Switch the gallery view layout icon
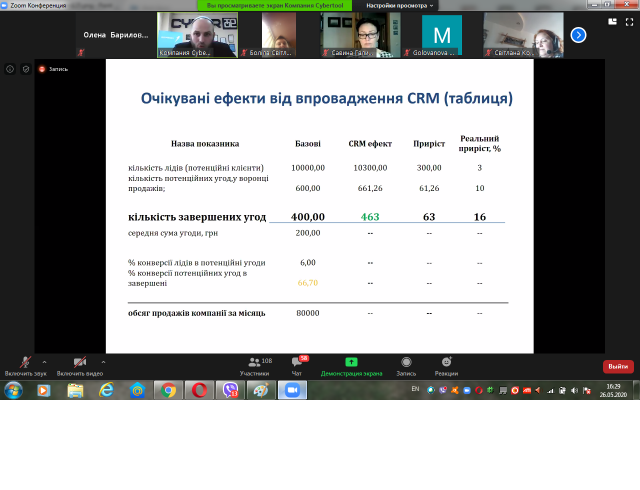 coord(612,22)
